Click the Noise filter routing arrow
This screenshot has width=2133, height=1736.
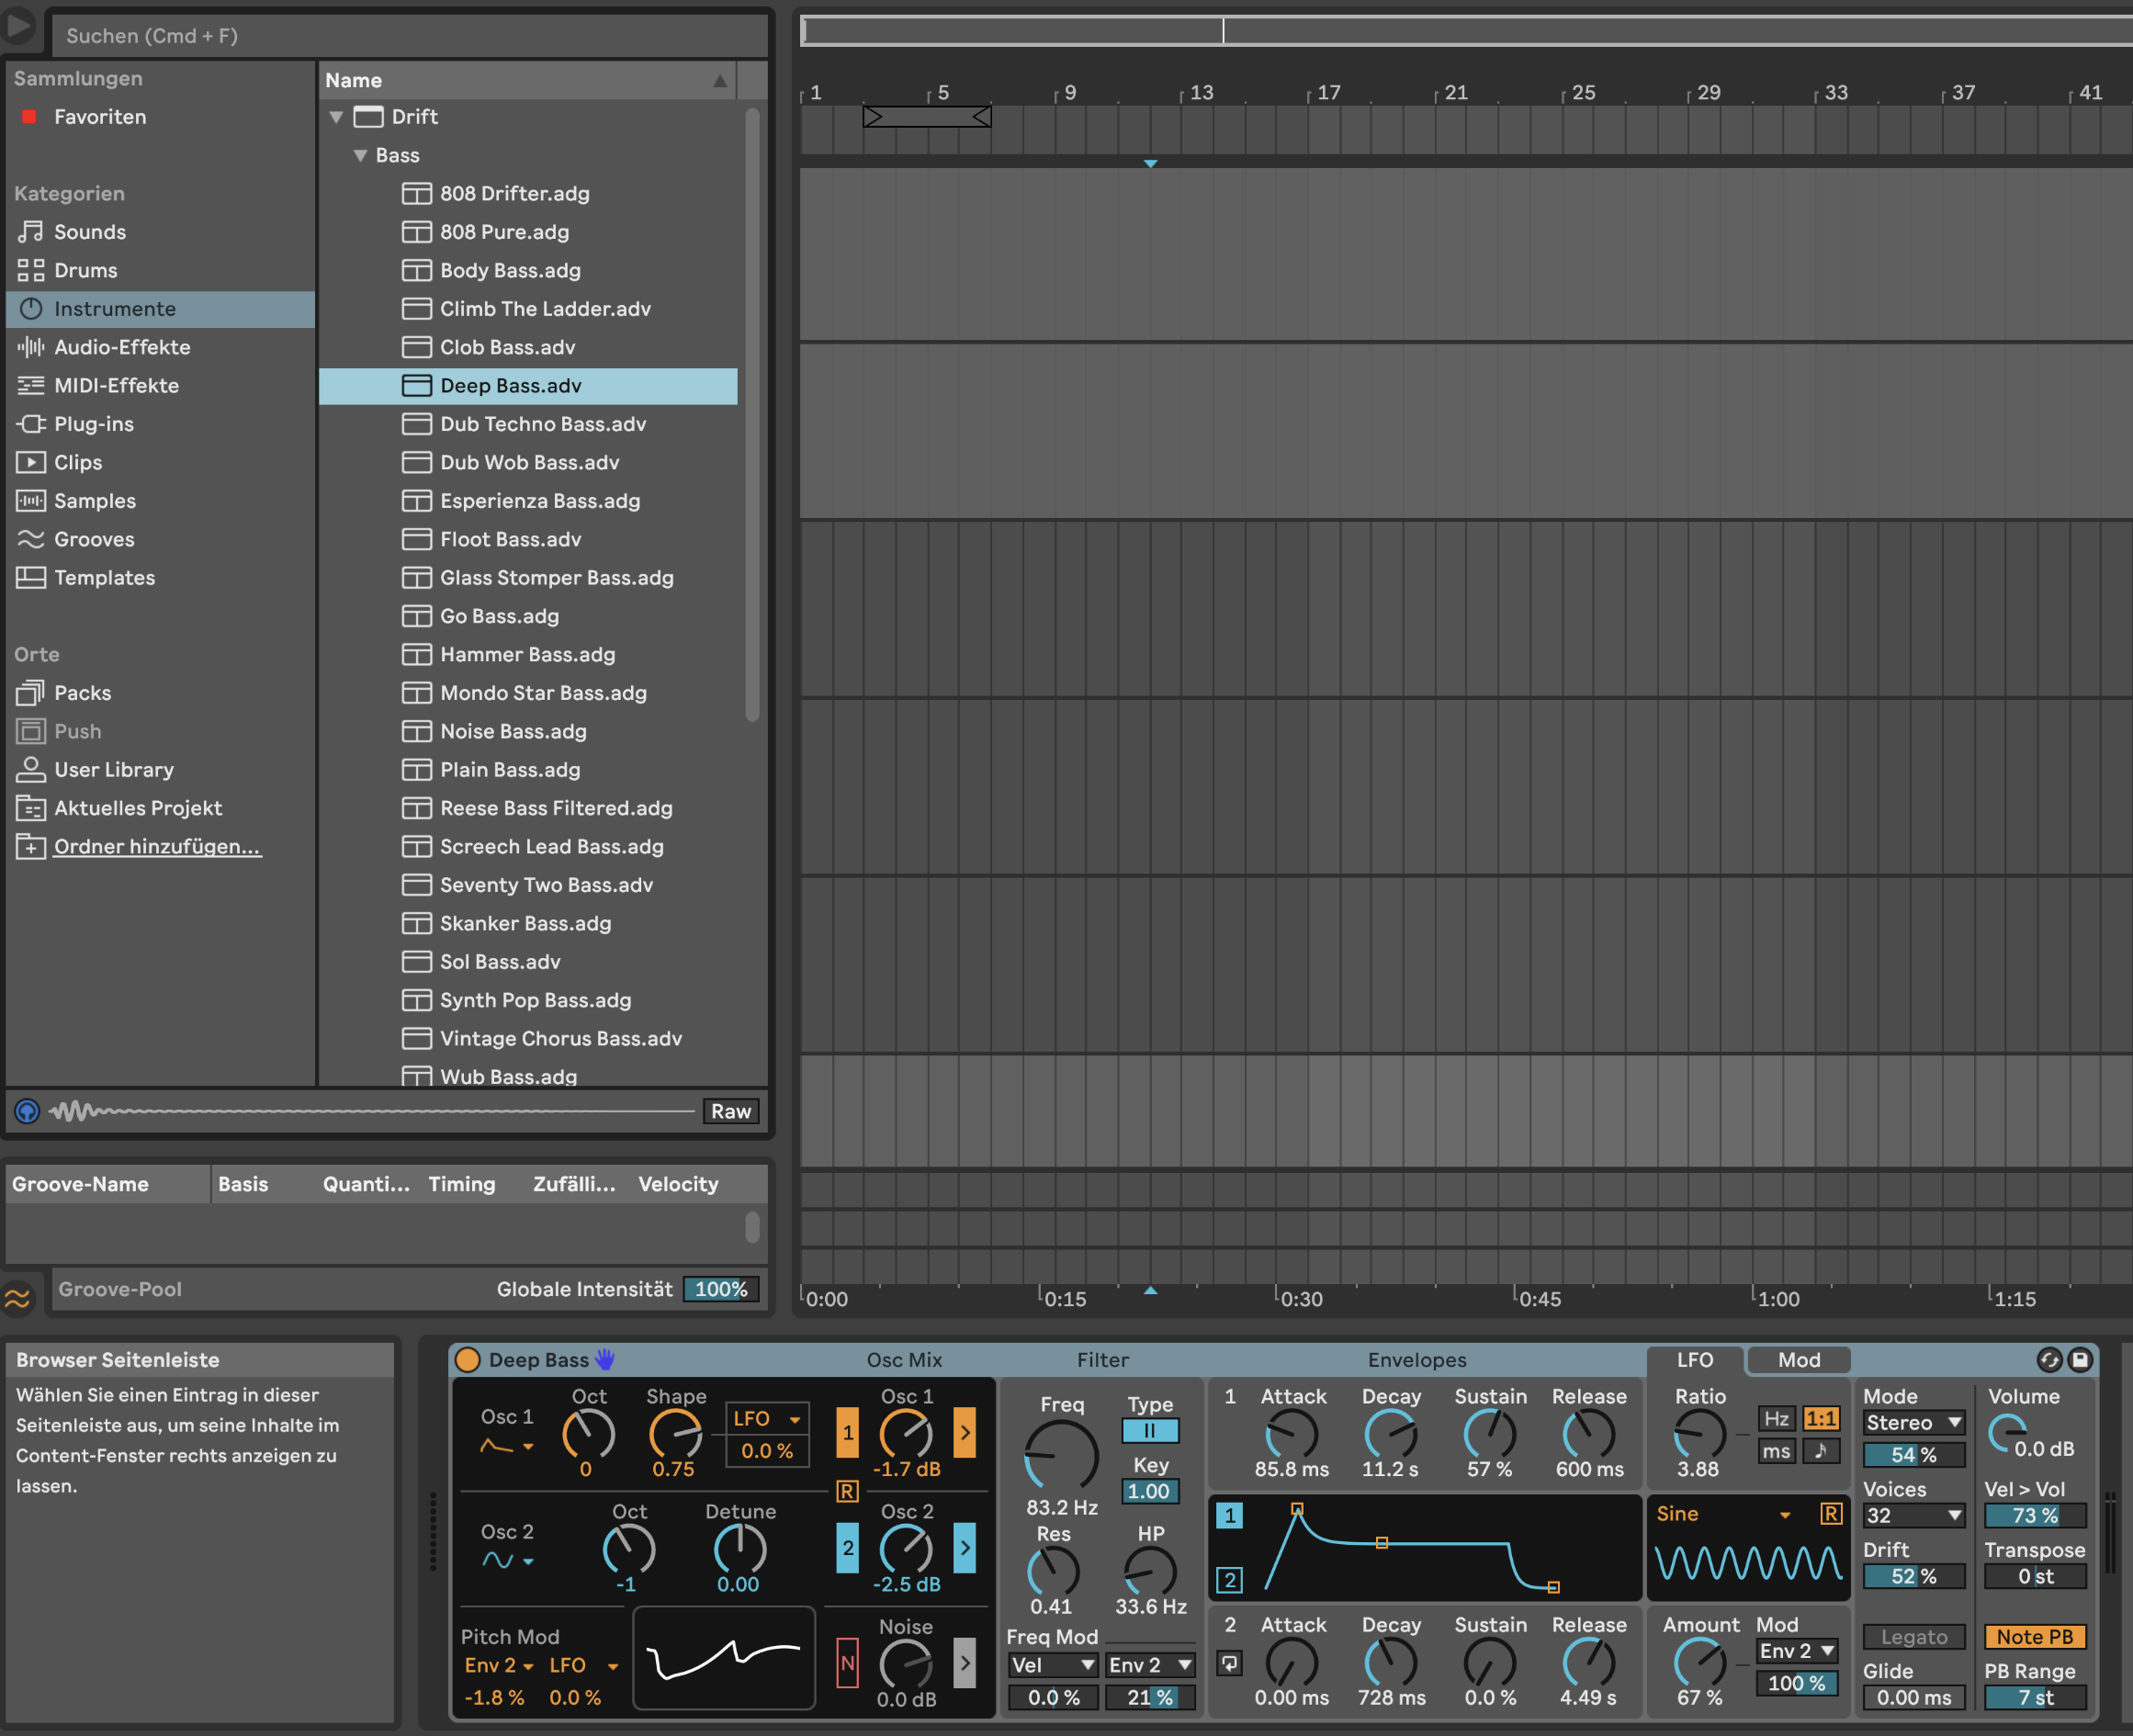tap(965, 1663)
